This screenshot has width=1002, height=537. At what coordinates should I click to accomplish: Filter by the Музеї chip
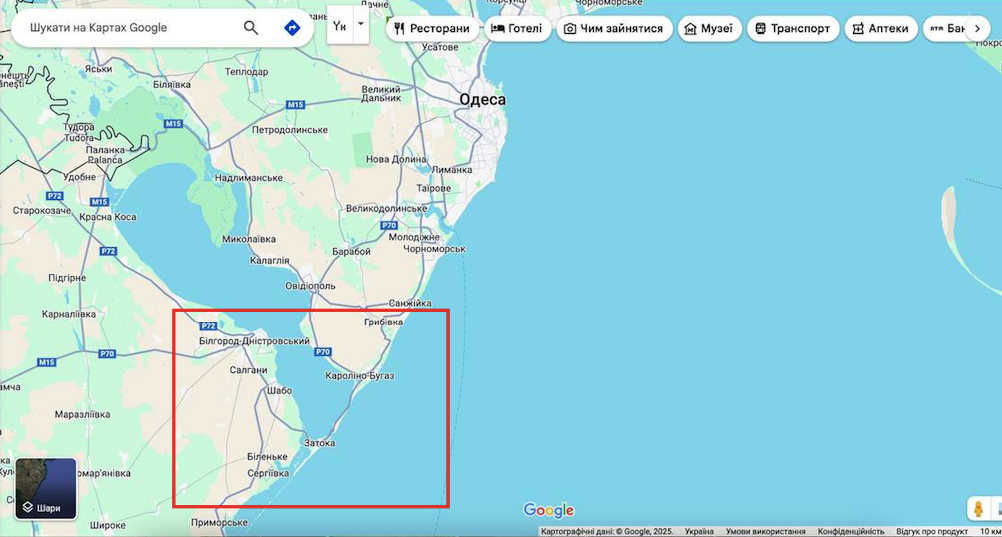708,29
